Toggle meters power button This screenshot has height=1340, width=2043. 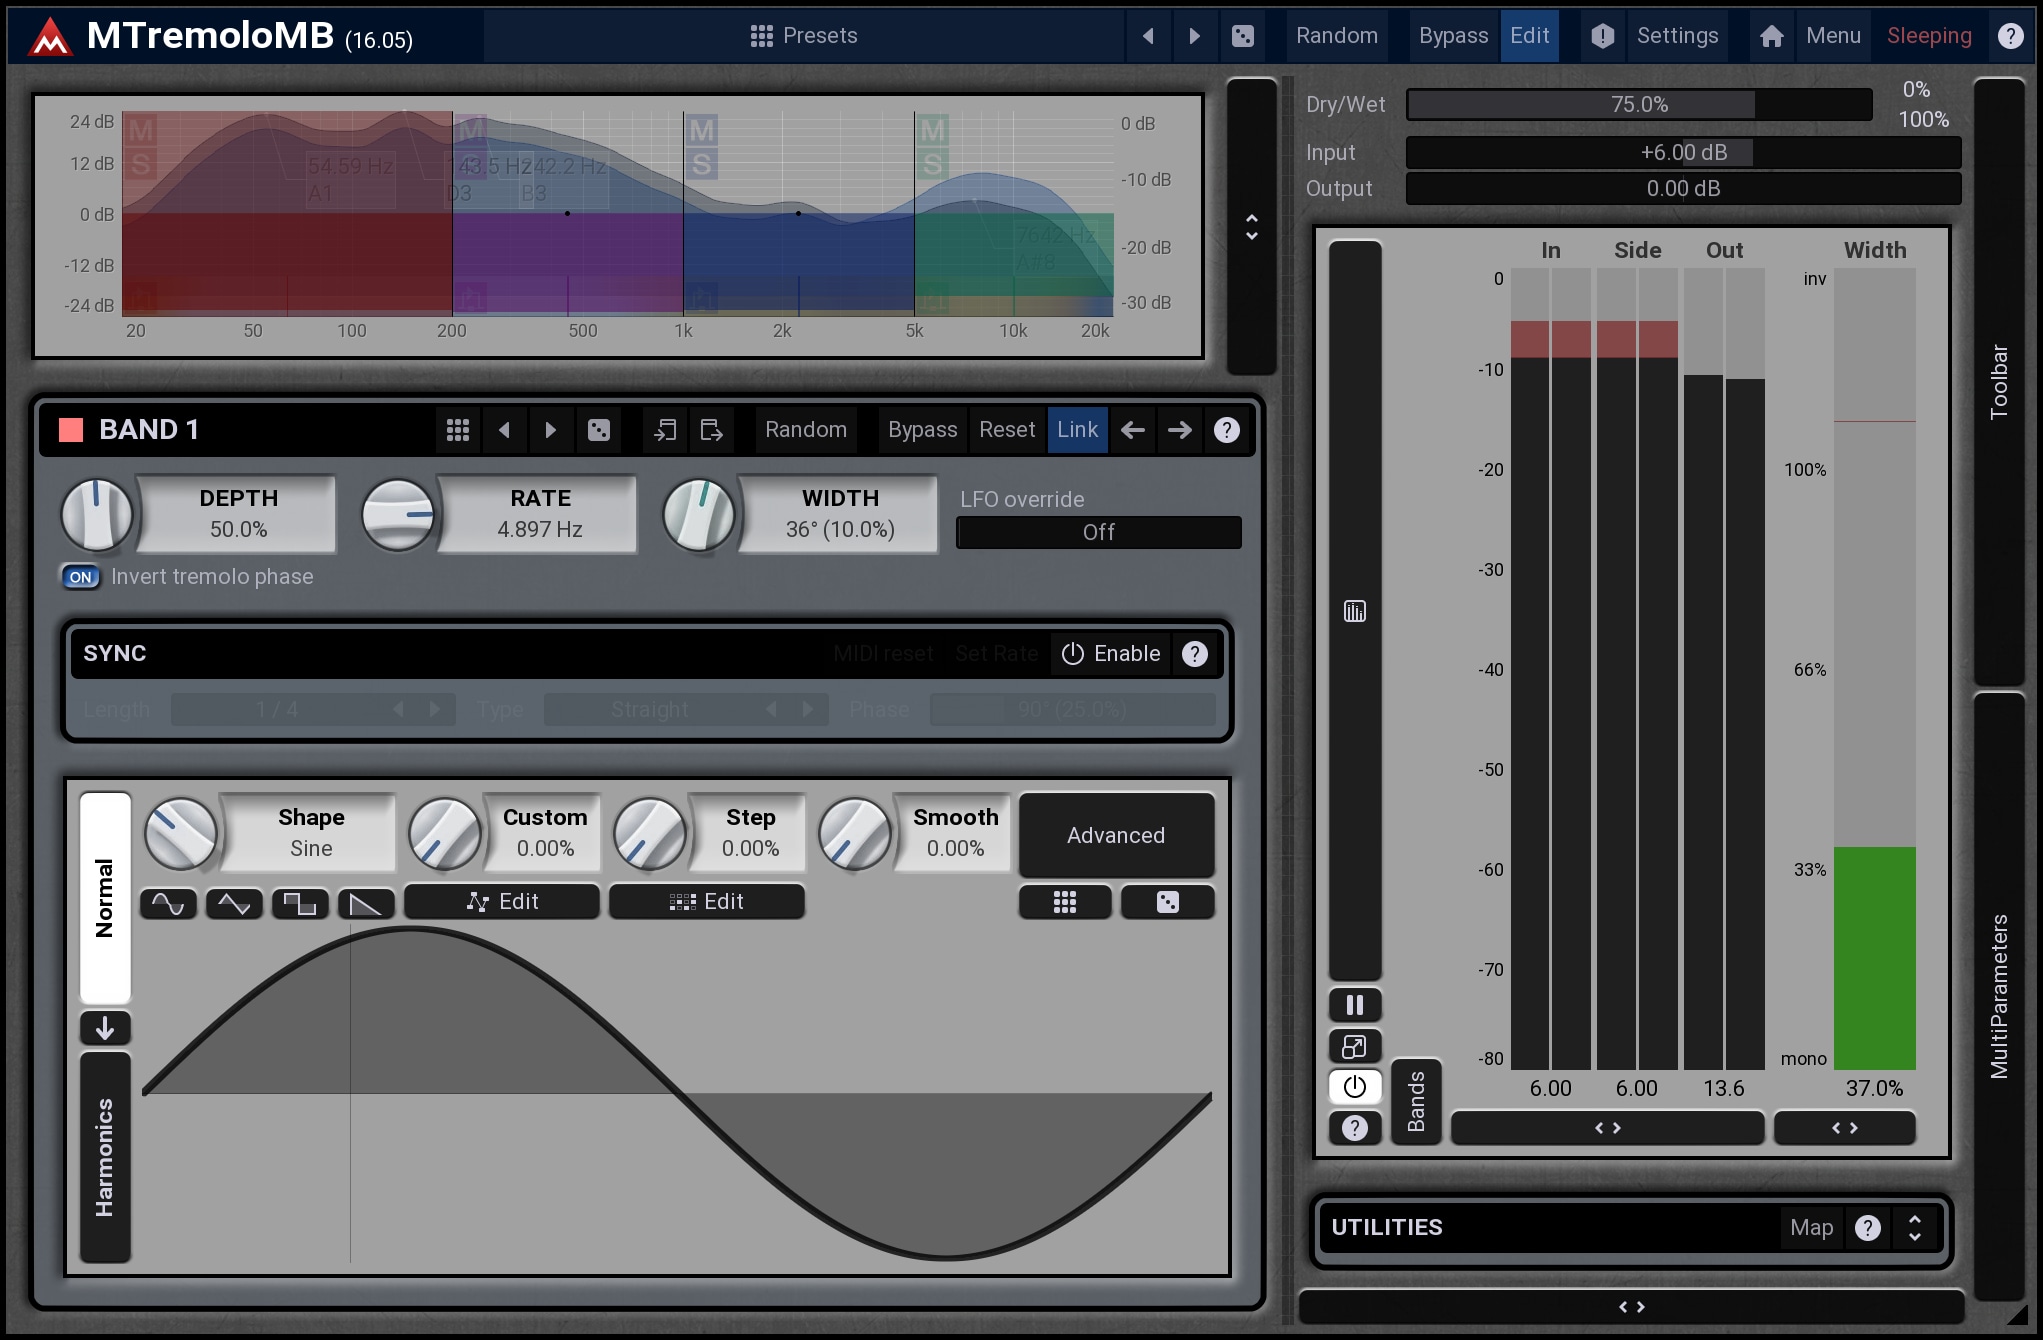coord(1355,1087)
